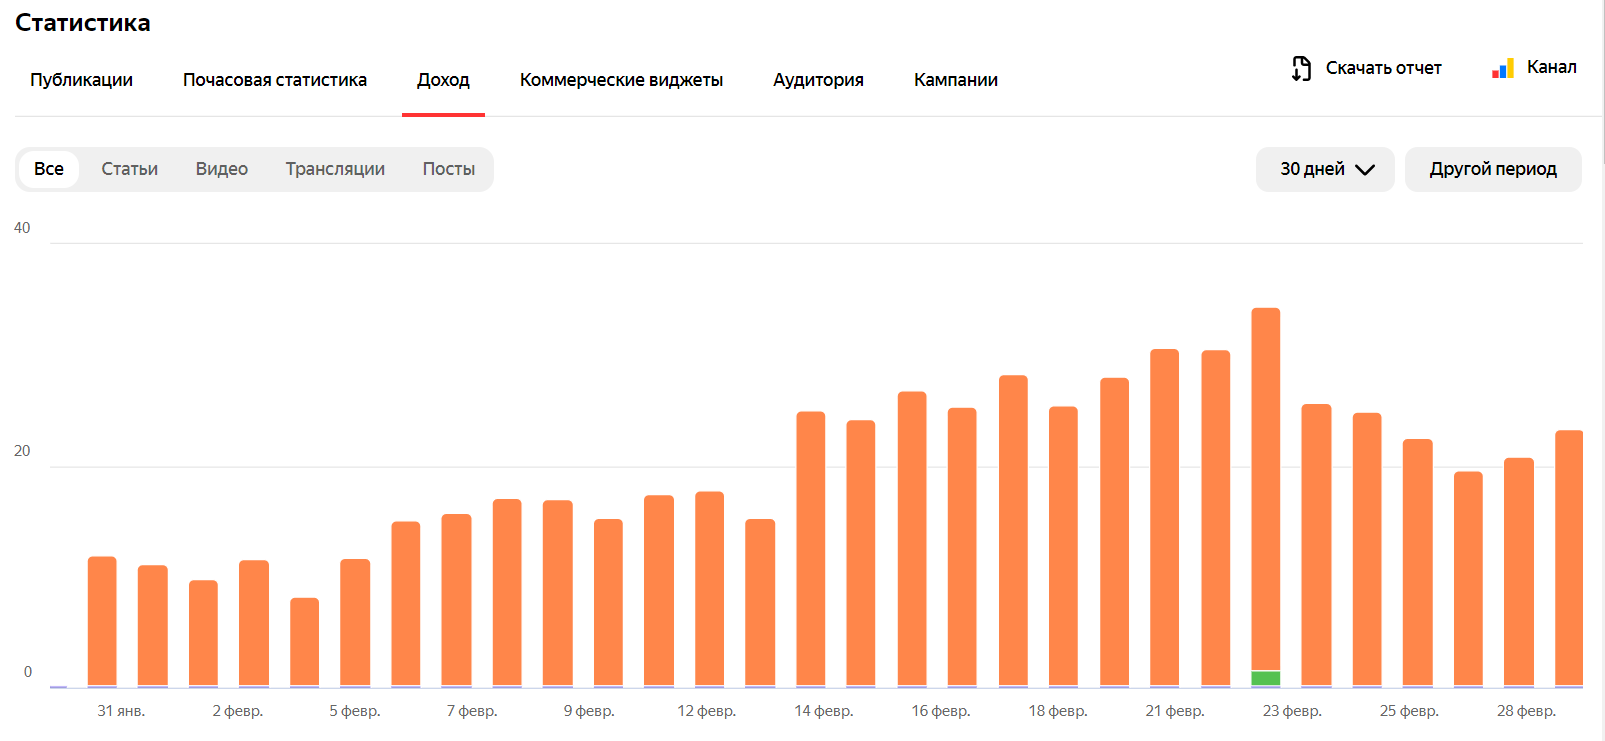The width and height of the screenshot is (1605, 741).
Task: Open the Канал link
Action: pyautogui.click(x=1552, y=67)
